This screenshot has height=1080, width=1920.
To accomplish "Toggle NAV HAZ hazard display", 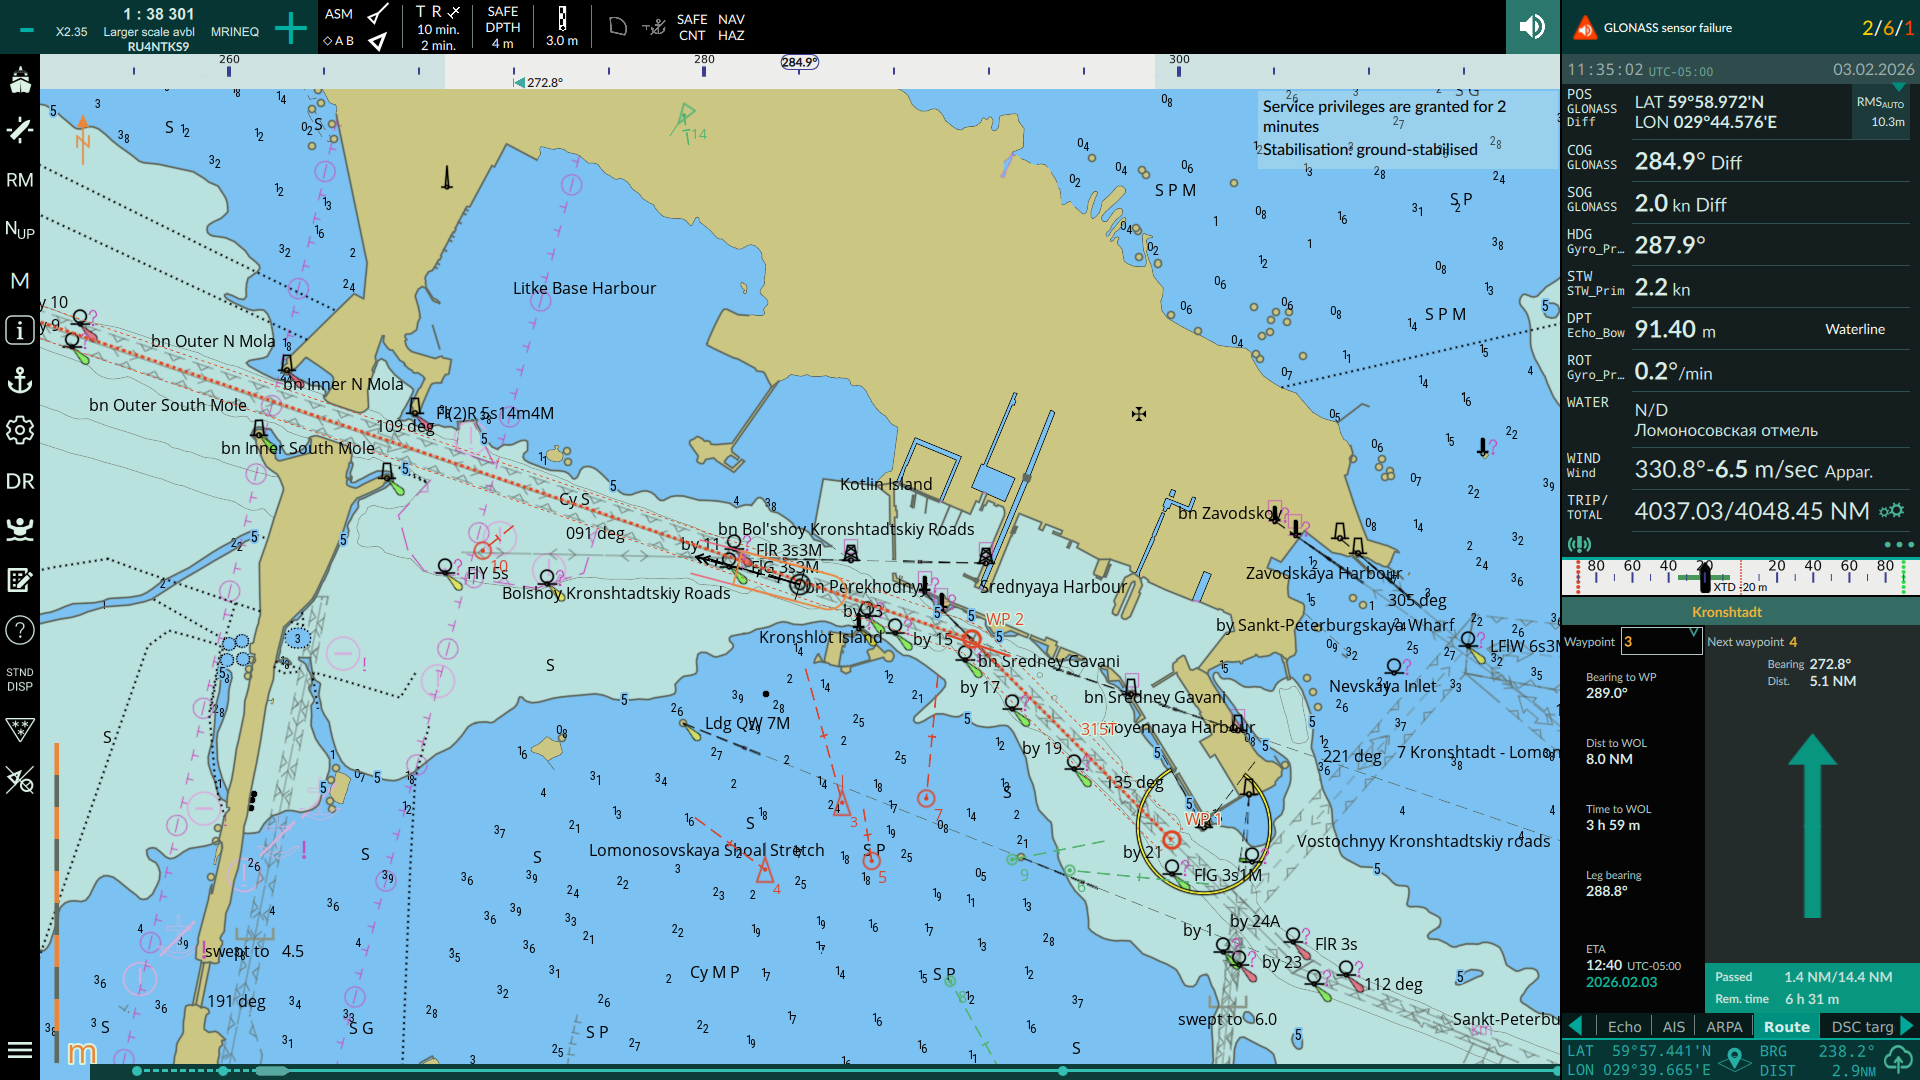I will click(731, 27).
